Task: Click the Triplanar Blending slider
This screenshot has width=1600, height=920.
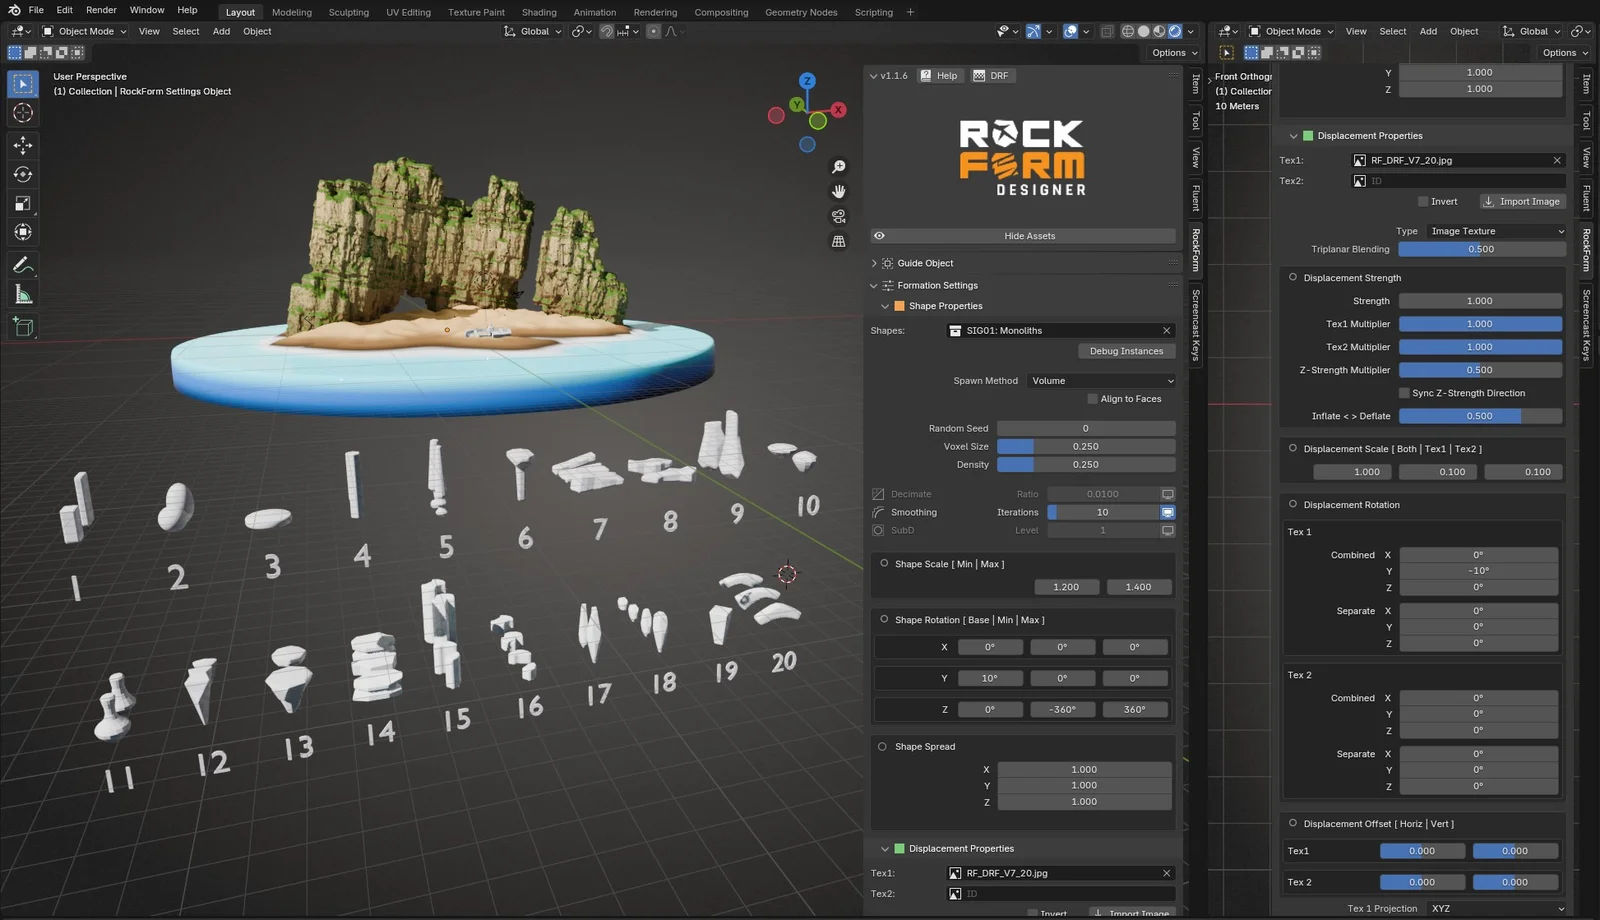Action: pyautogui.click(x=1481, y=248)
